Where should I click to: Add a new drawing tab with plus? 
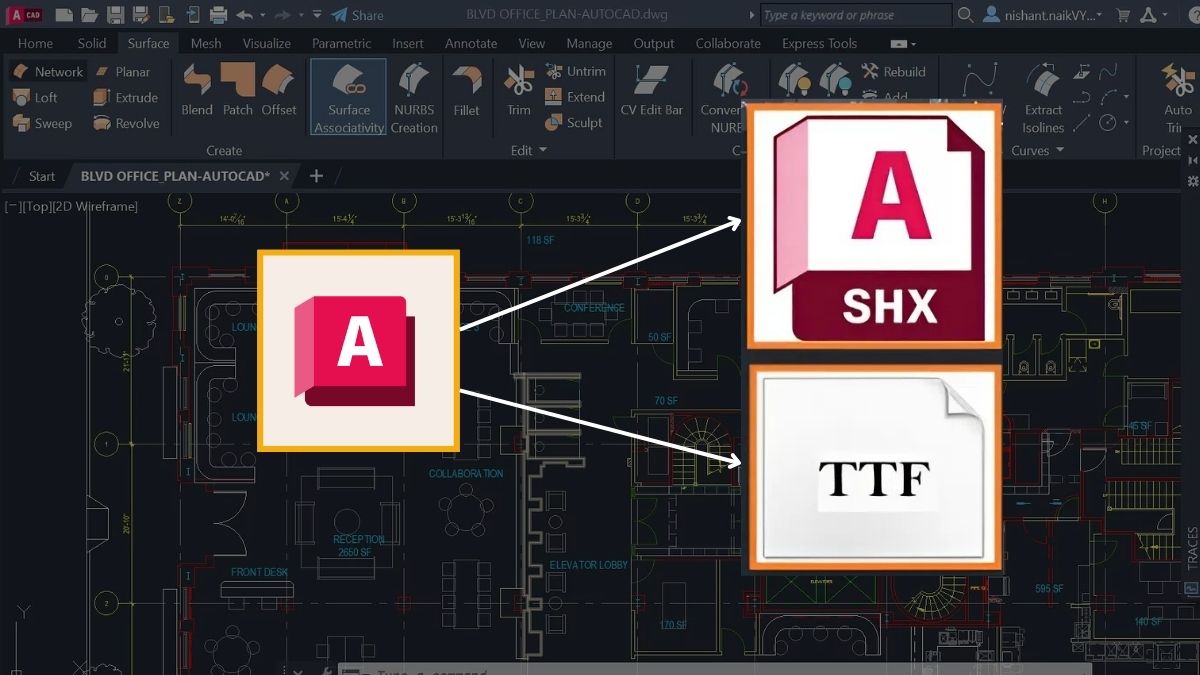(316, 176)
